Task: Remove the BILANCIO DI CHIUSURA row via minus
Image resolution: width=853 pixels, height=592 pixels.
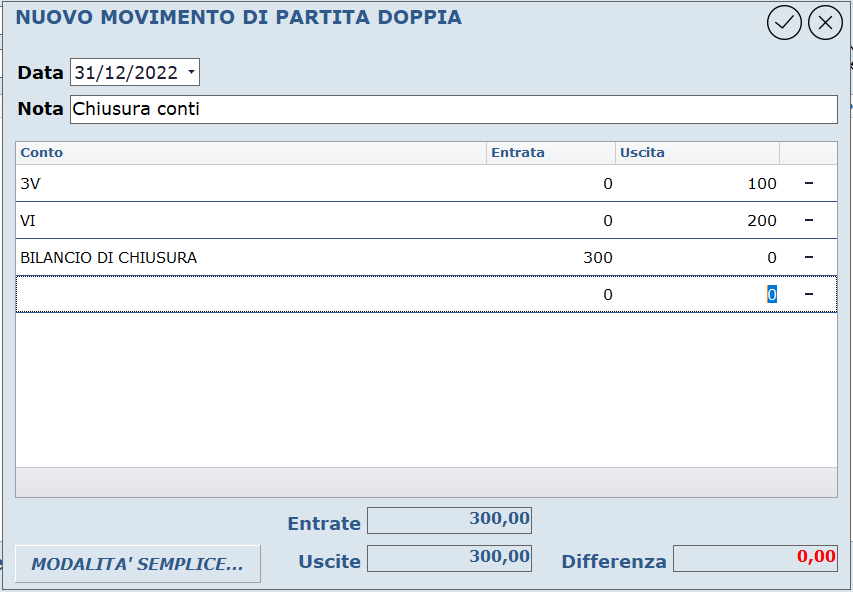Action: coord(808,257)
